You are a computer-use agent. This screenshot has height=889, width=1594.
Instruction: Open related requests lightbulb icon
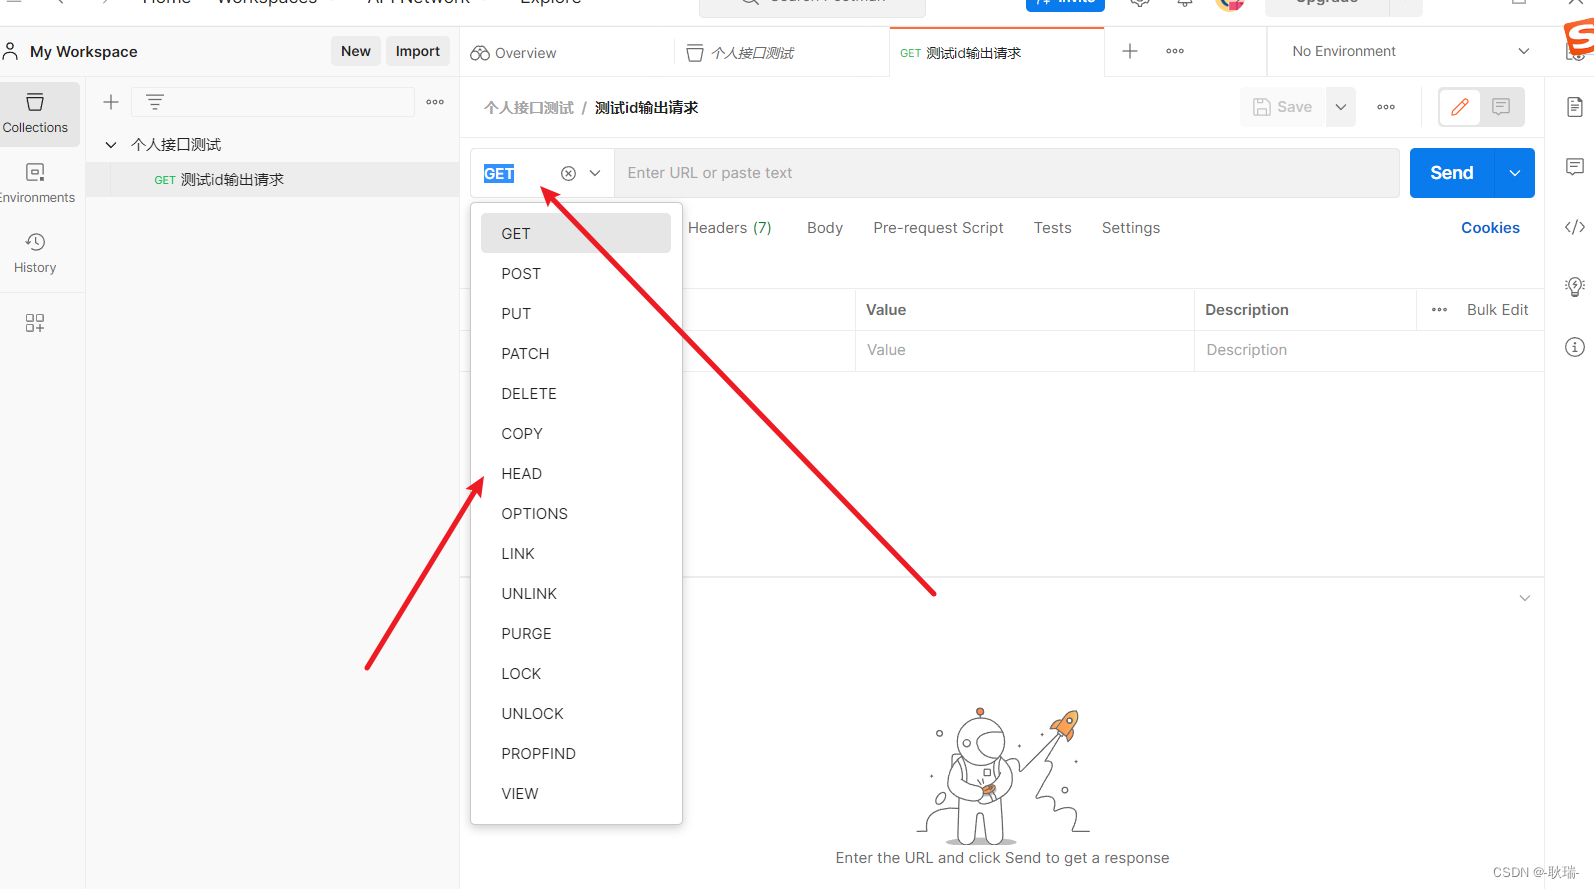tap(1575, 287)
